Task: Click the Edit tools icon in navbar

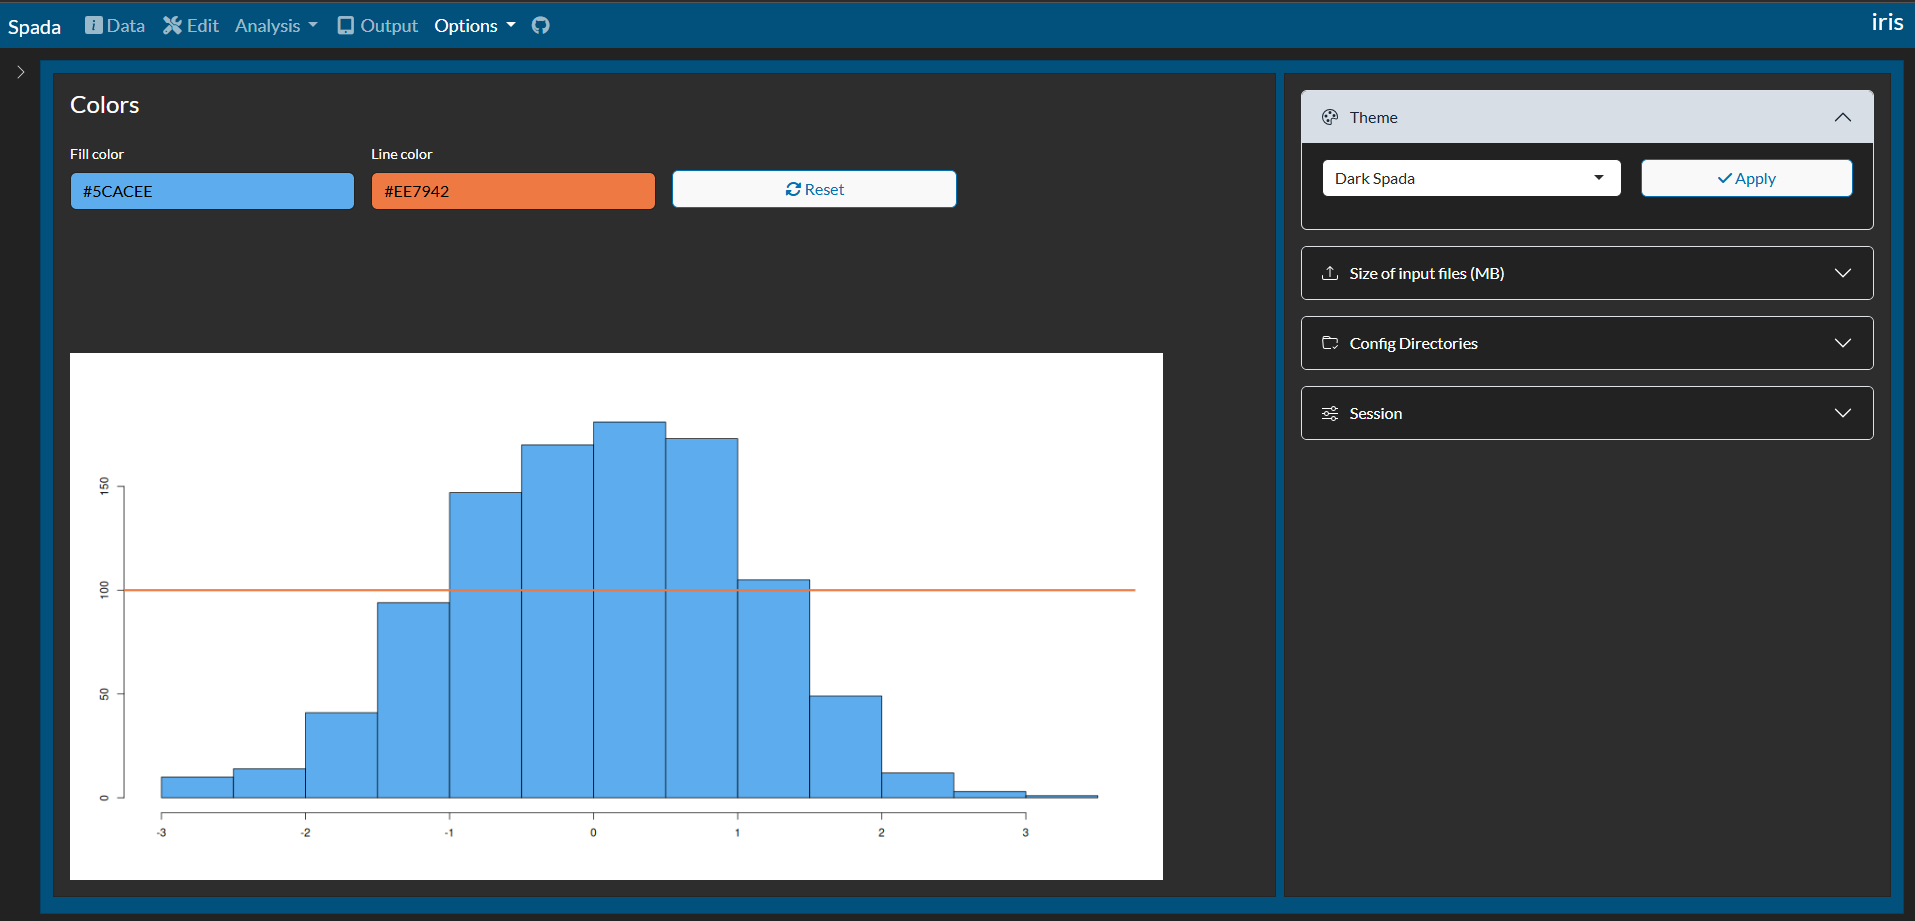Action: tap(173, 26)
